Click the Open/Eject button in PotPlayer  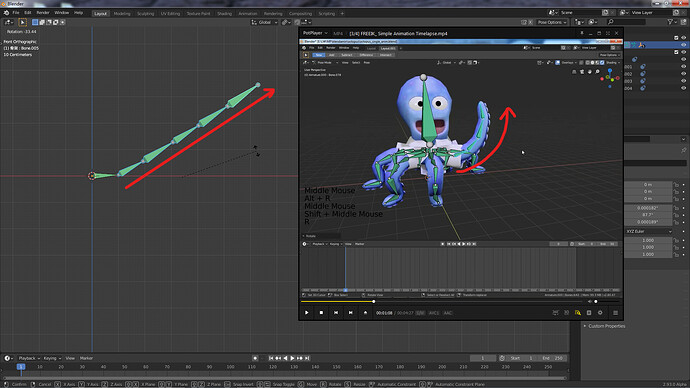[x=365, y=313]
